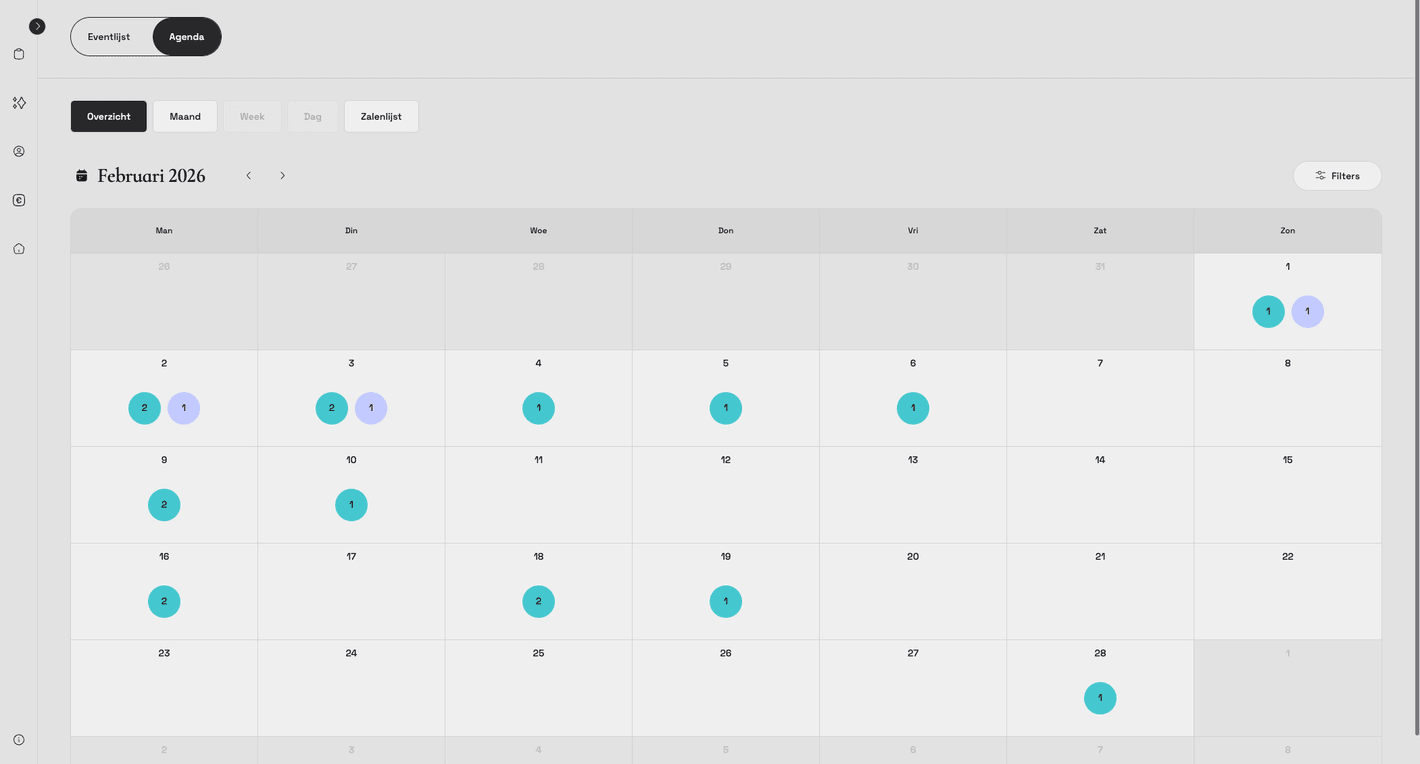The image size is (1420, 764).
Task: Open the event badge on 9 February
Action: point(164,505)
